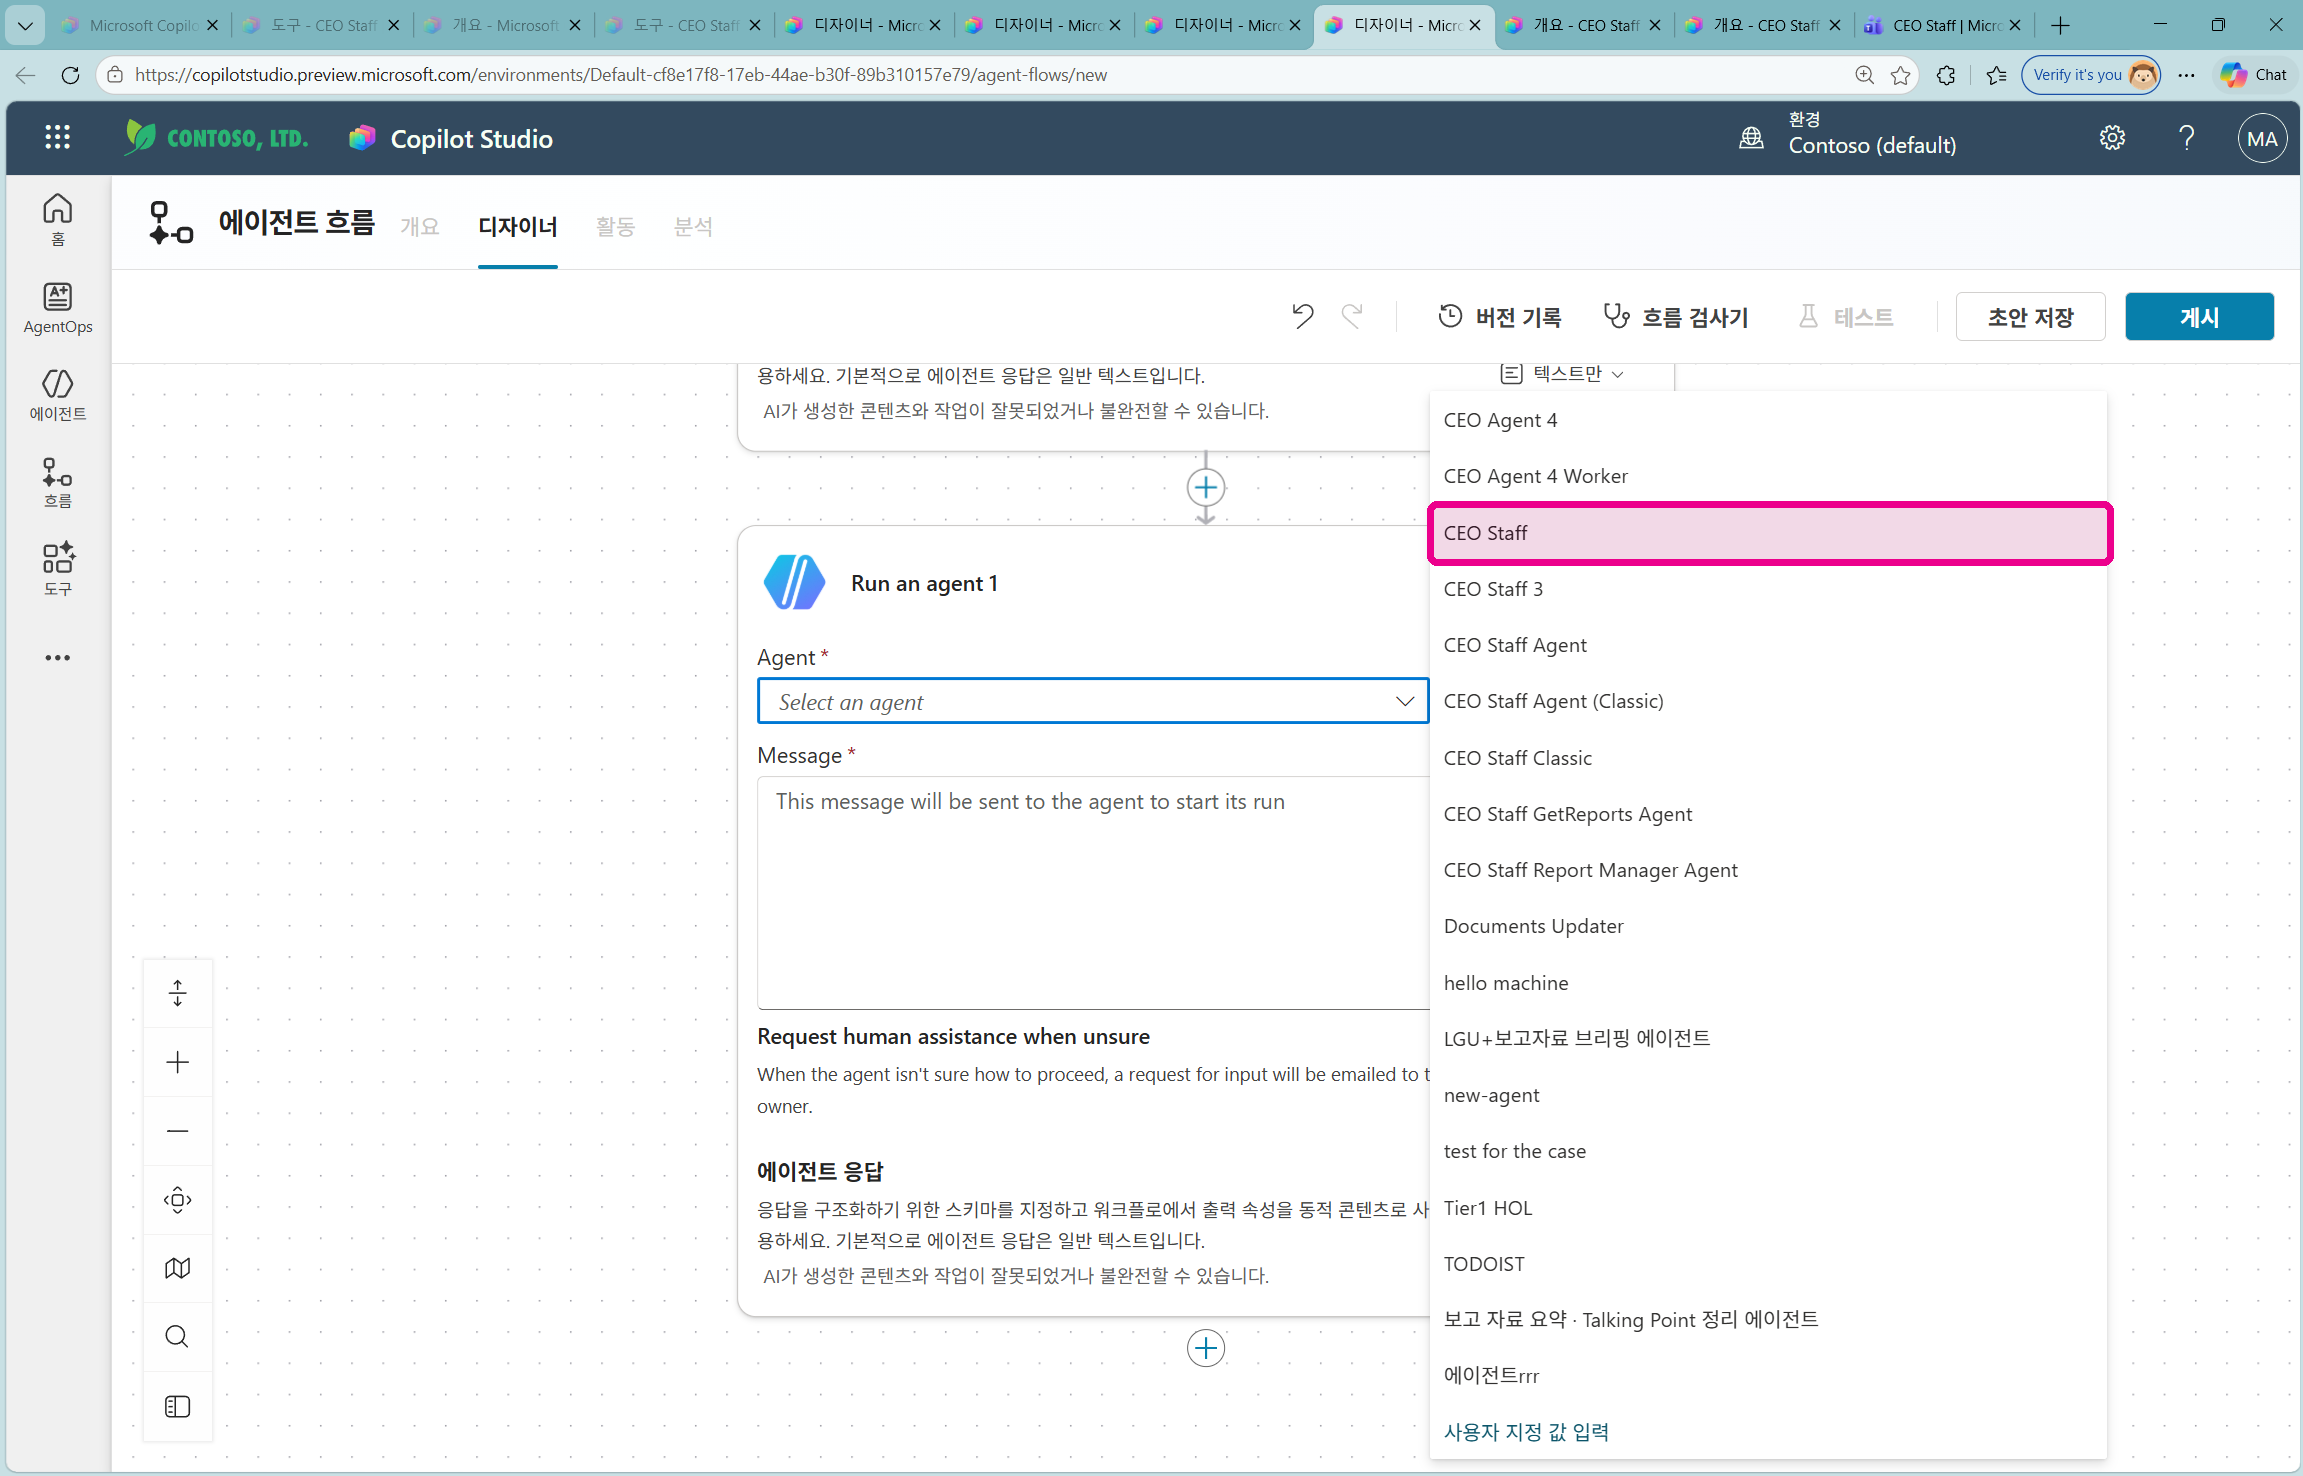The width and height of the screenshot is (2303, 1476).
Task: Run the 흐름 검사기 flow checker
Action: (1676, 317)
